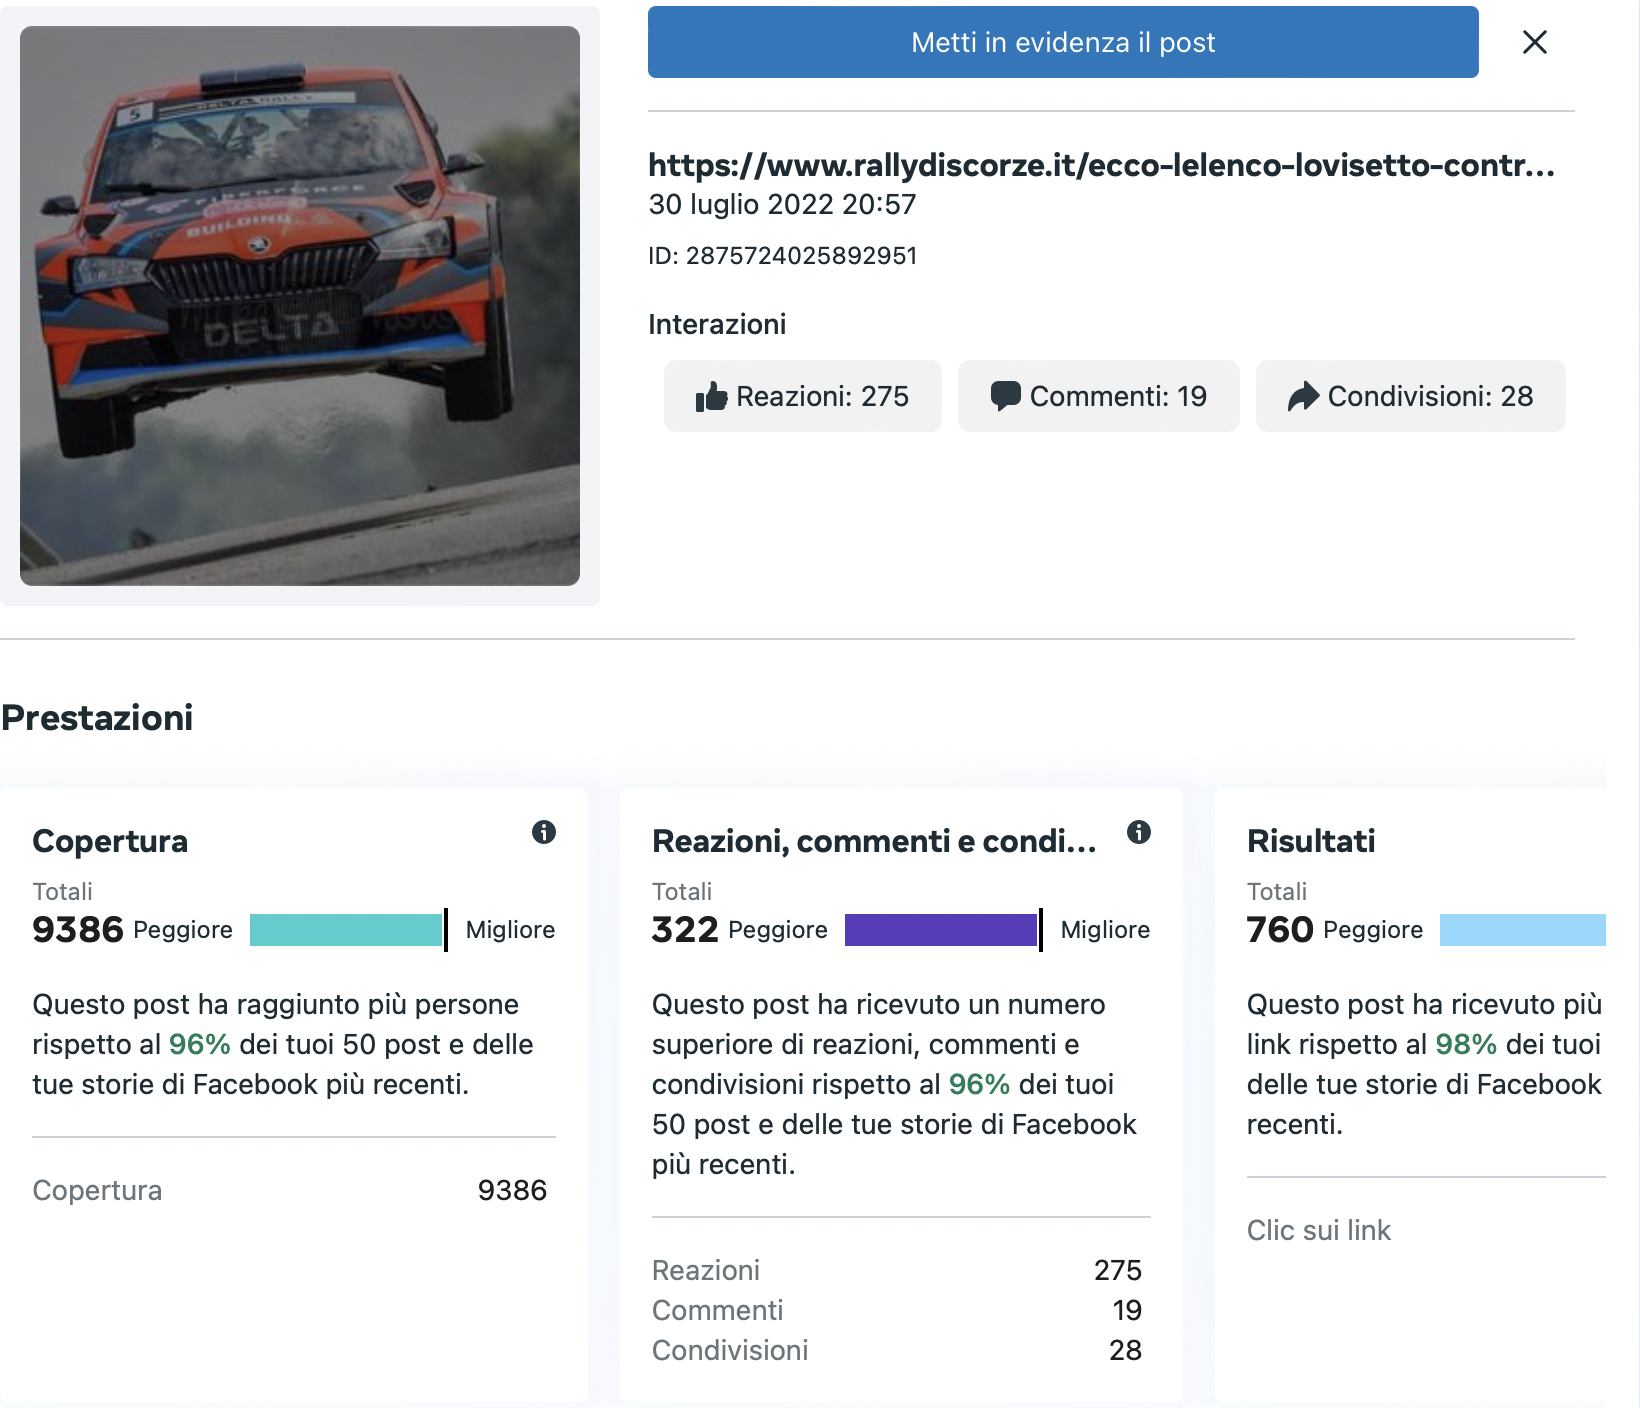The height and width of the screenshot is (1408, 1640).
Task: Click the Commenti: 19 button
Action: click(1098, 396)
